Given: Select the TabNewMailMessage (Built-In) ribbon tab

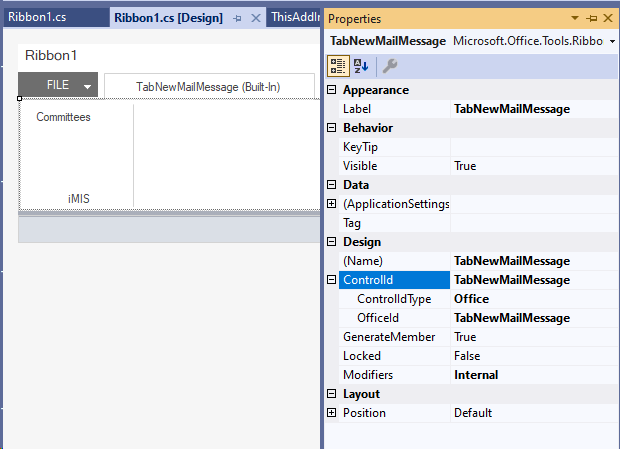Looking at the screenshot, I should (x=208, y=87).
